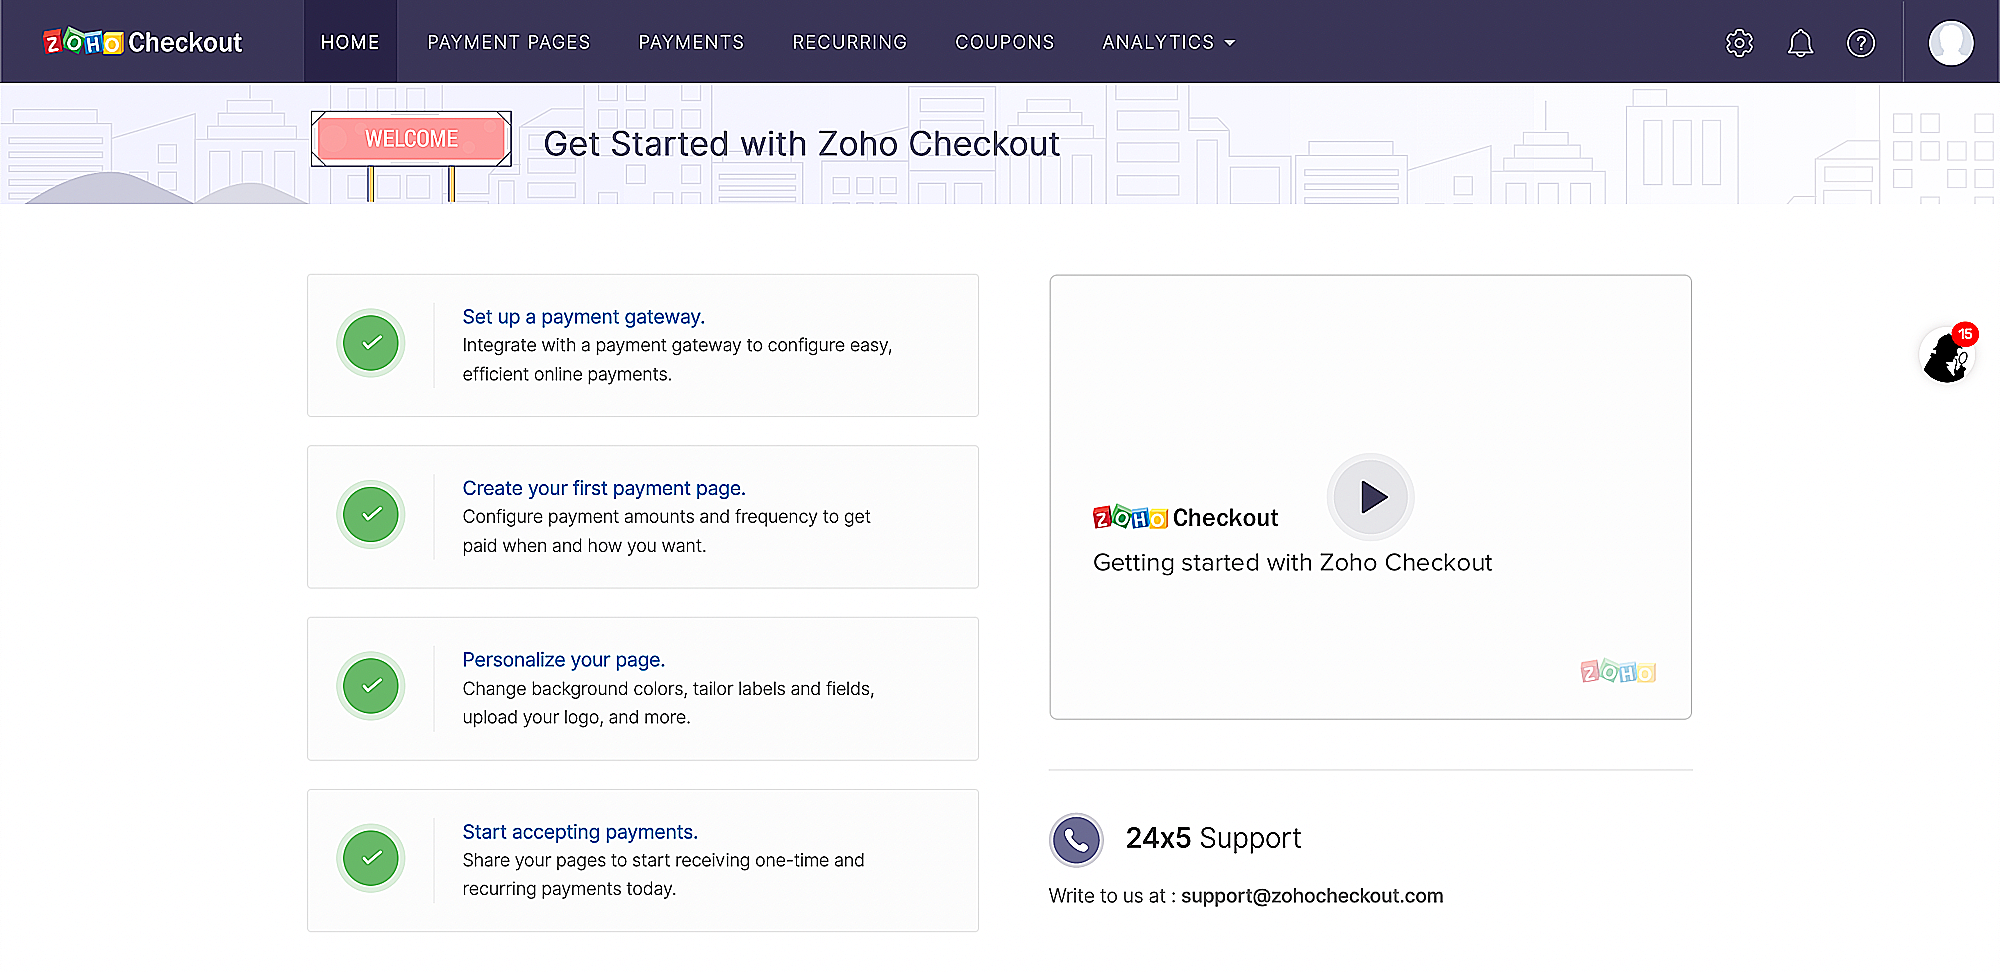The image size is (2000, 972).
Task: Switch to the Coupons tab
Action: click(1004, 42)
